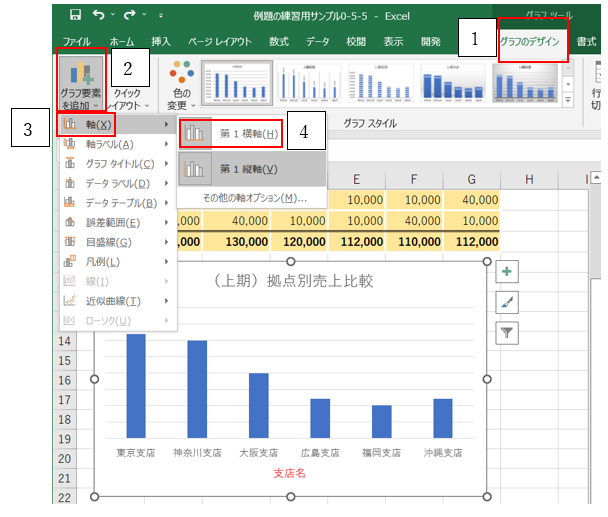Open the chart styles paintbrush button
The image size is (608, 517).
pyautogui.click(x=507, y=302)
